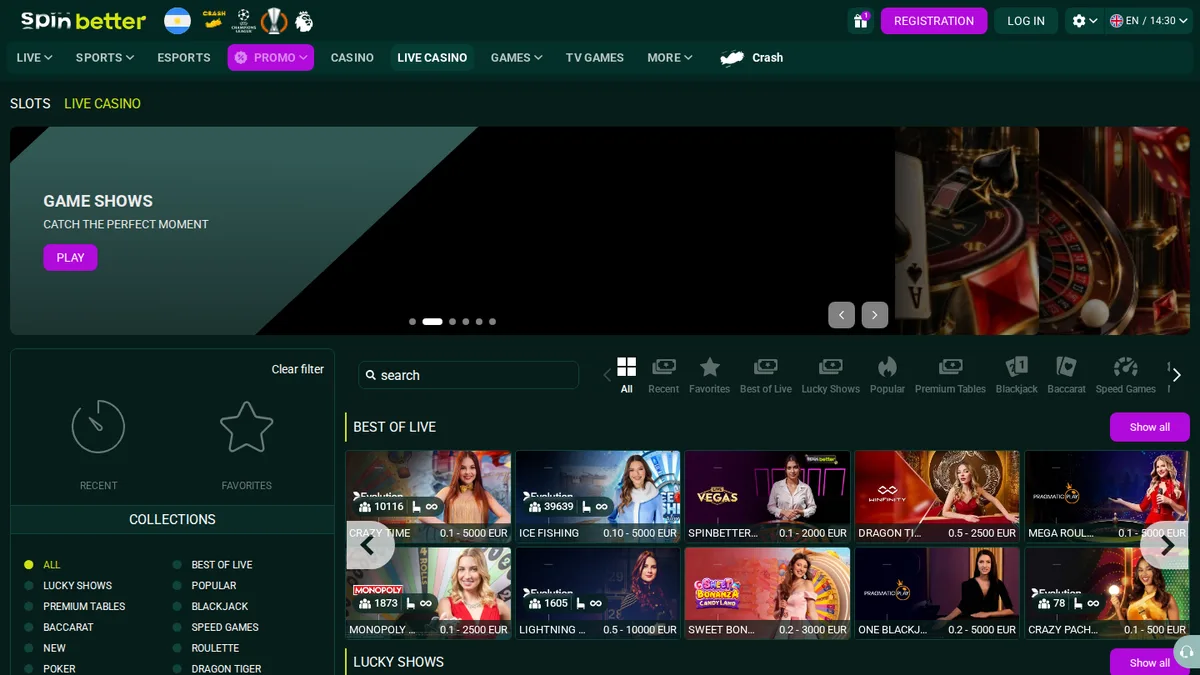The height and width of the screenshot is (675, 1200).
Task: Open the large Favorites star icon
Action: [246, 427]
